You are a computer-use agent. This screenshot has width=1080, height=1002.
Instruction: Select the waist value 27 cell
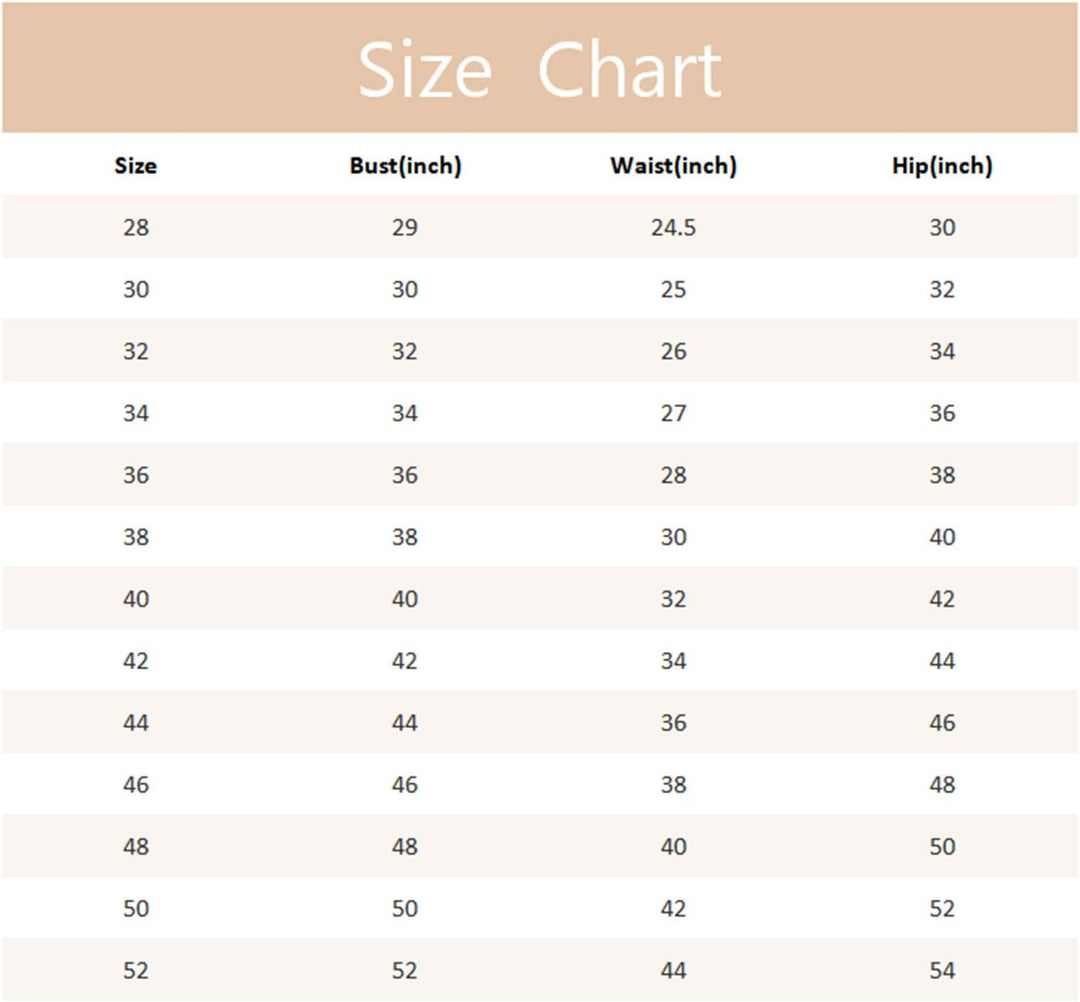(x=673, y=414)
